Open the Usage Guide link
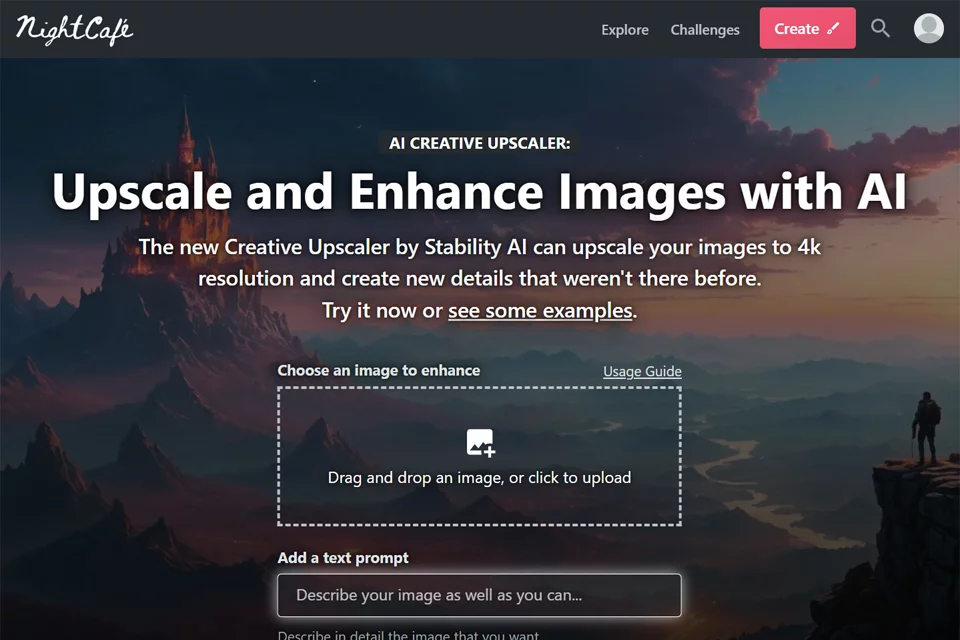 (642, 371)
